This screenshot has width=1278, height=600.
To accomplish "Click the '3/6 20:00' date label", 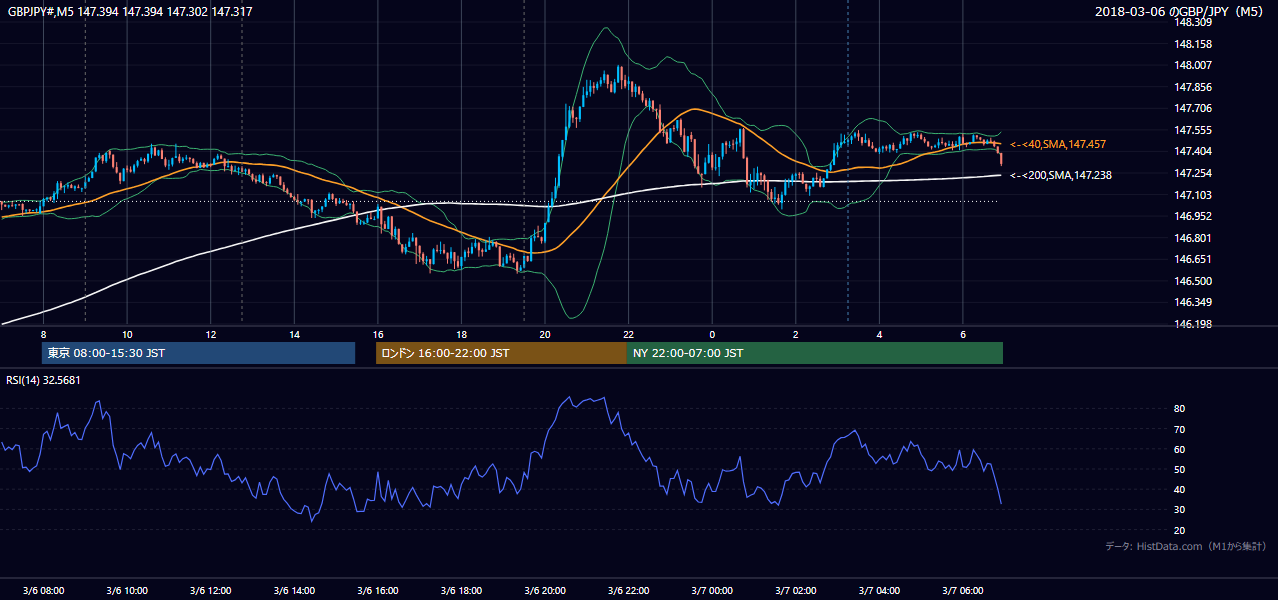I will click(x=545, y=590).
